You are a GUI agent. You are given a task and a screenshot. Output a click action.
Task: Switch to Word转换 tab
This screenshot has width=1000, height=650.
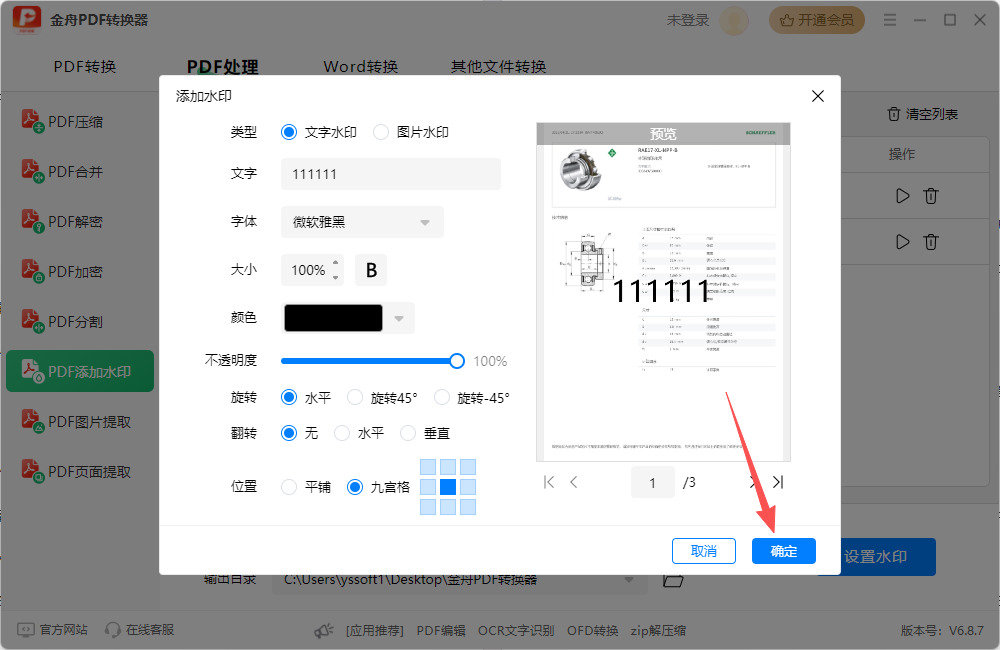[360, 66]
